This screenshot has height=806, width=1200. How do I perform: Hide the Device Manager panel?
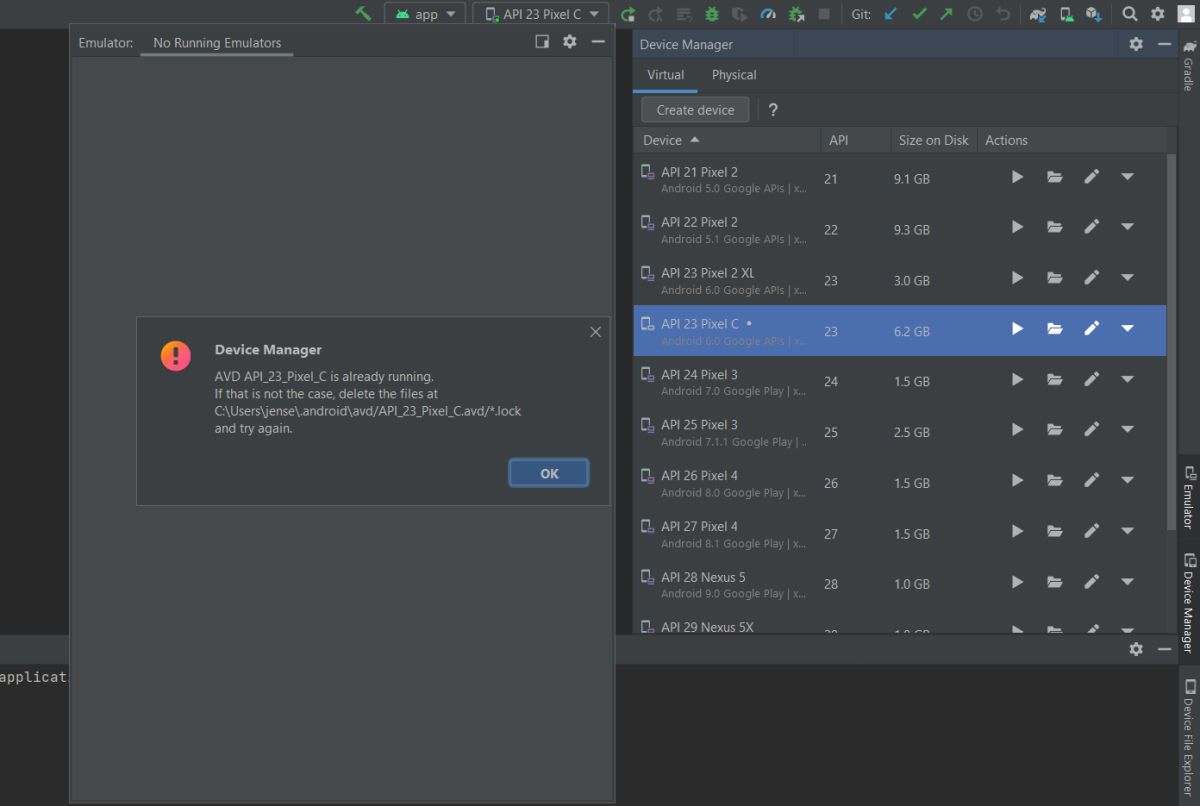pos(1164,44)
